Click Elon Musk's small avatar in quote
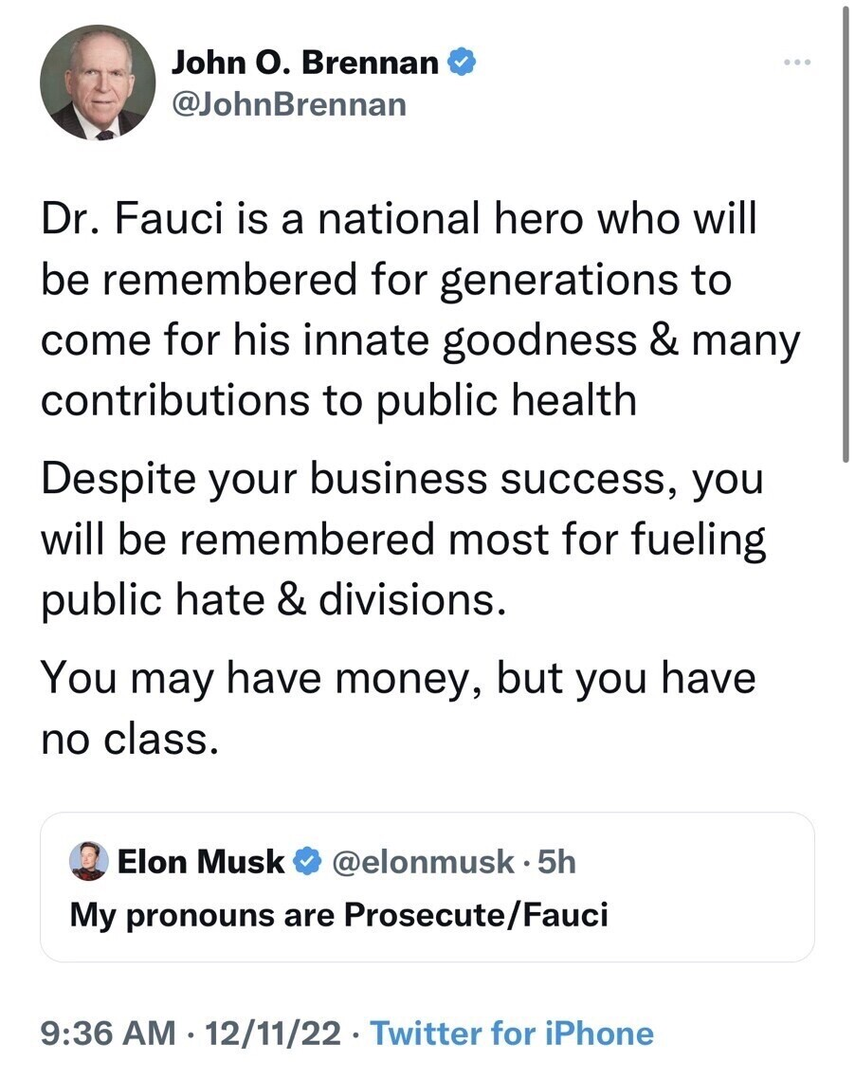The image size is (855, 1080). pyautogui.click(x=88, y=862)
